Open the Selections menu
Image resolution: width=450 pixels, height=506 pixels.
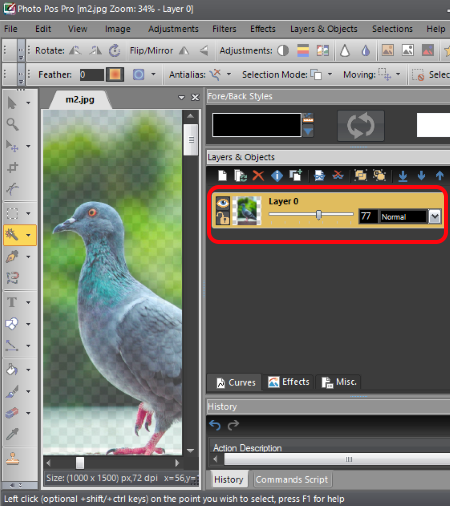tap(392, 29)
